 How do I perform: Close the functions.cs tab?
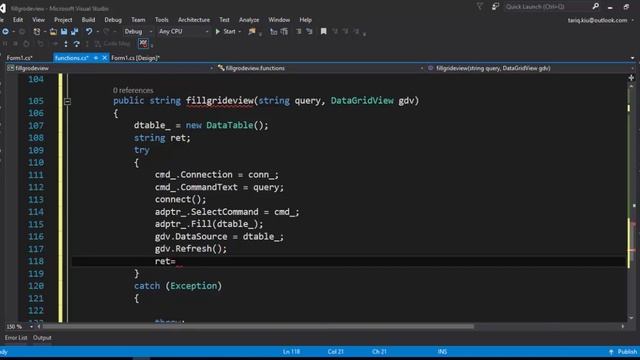(x=104, y=58)
